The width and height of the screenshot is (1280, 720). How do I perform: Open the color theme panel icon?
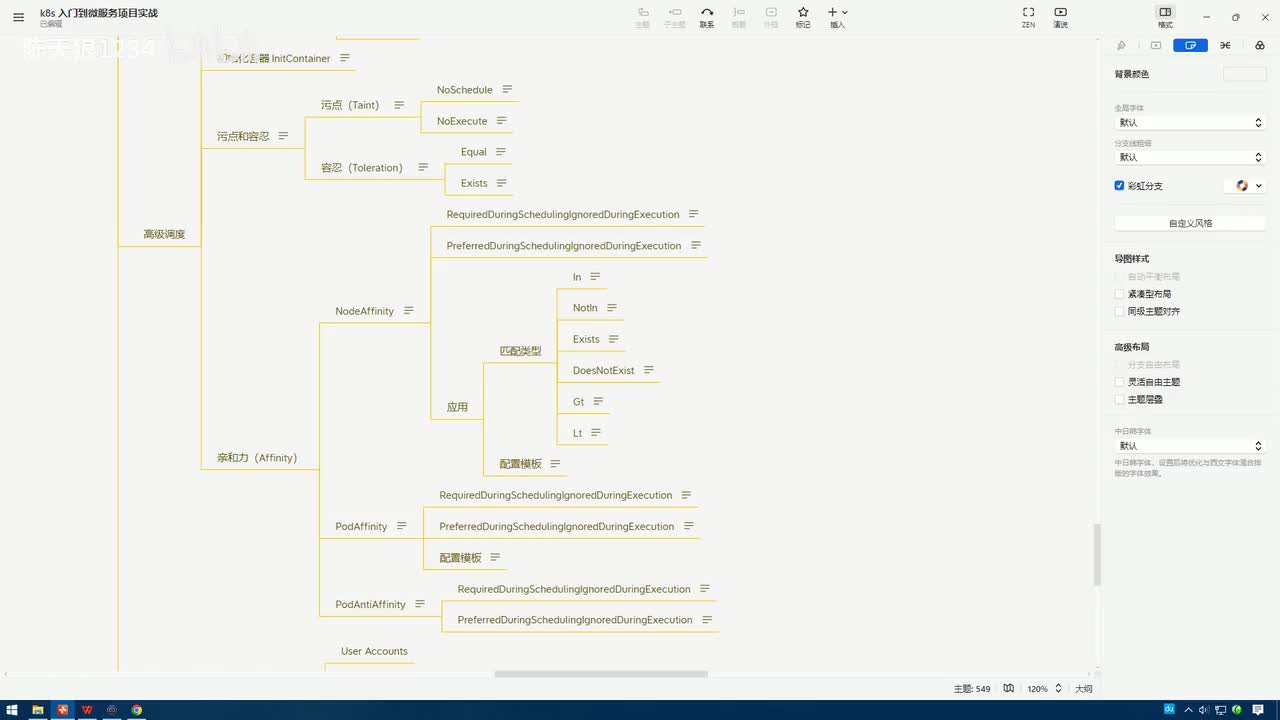1259,45
